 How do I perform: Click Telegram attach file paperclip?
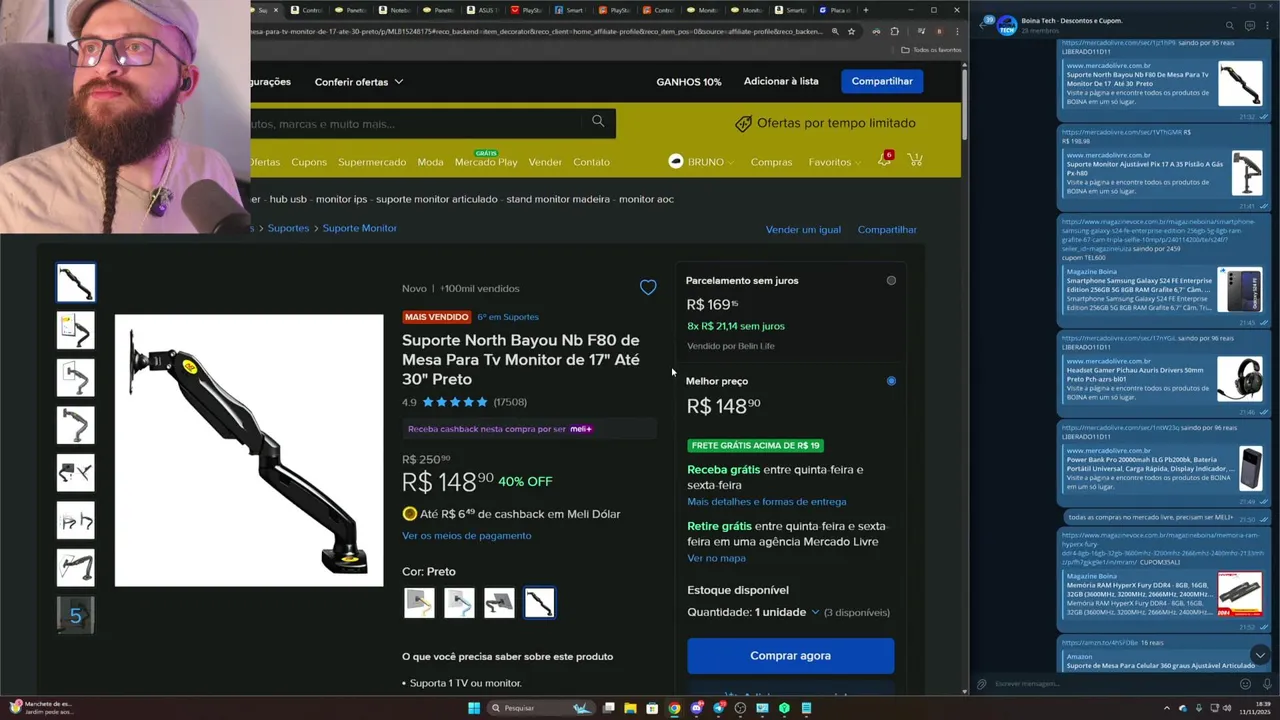(x=982, y=684)
